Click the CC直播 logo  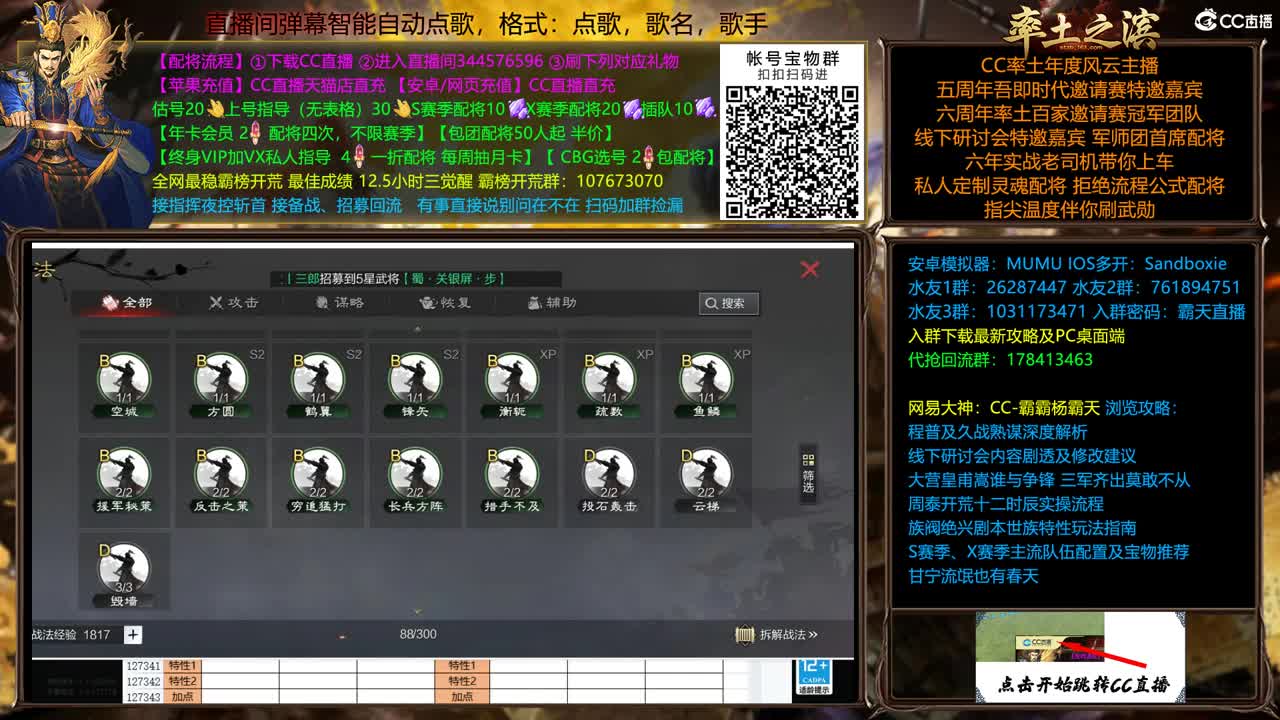tap(1234, 21)
